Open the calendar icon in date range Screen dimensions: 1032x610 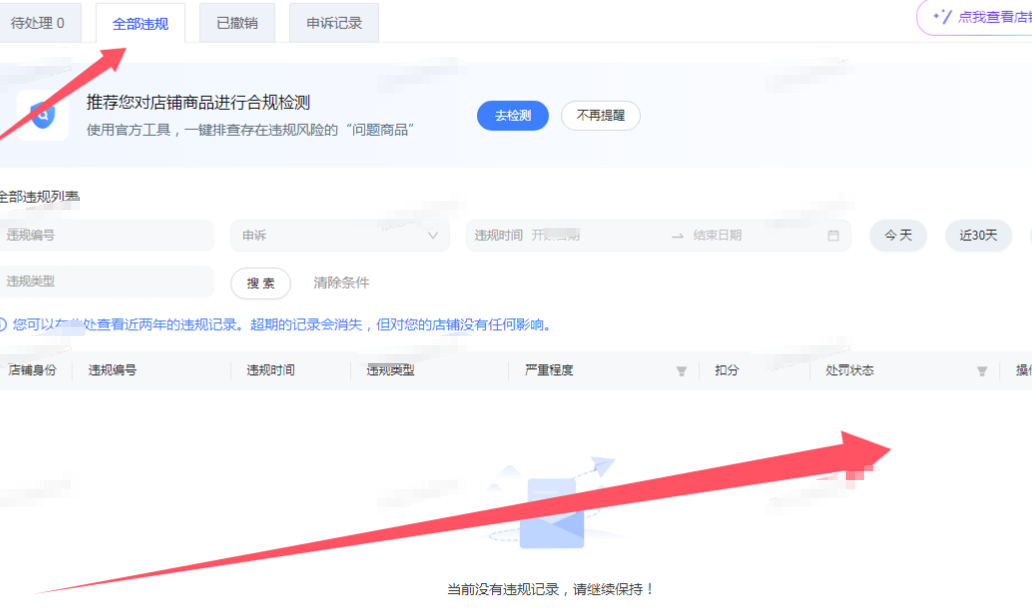click(833, 236)
